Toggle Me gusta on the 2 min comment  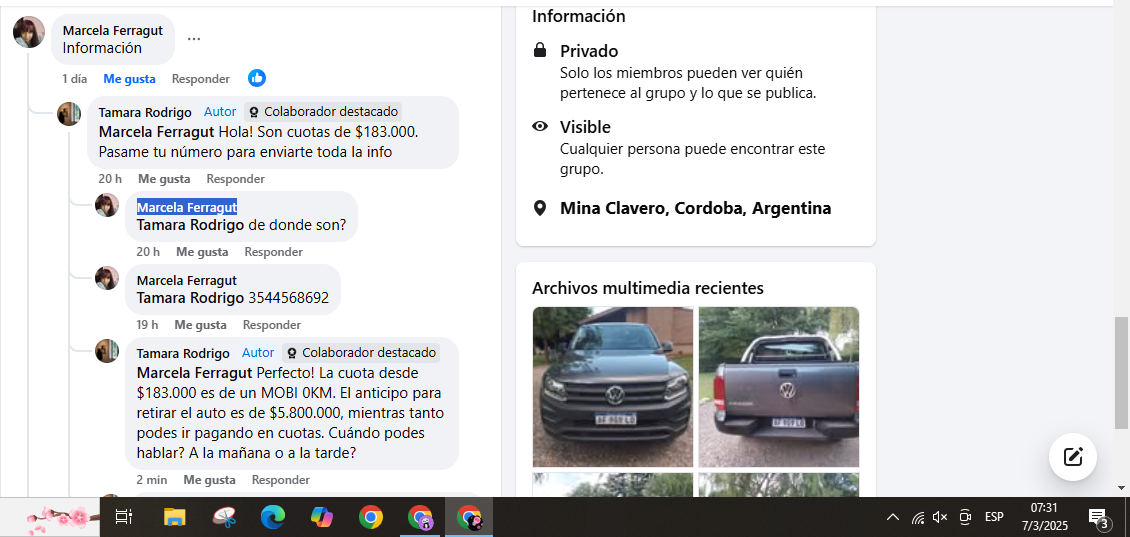pos(210,479)
